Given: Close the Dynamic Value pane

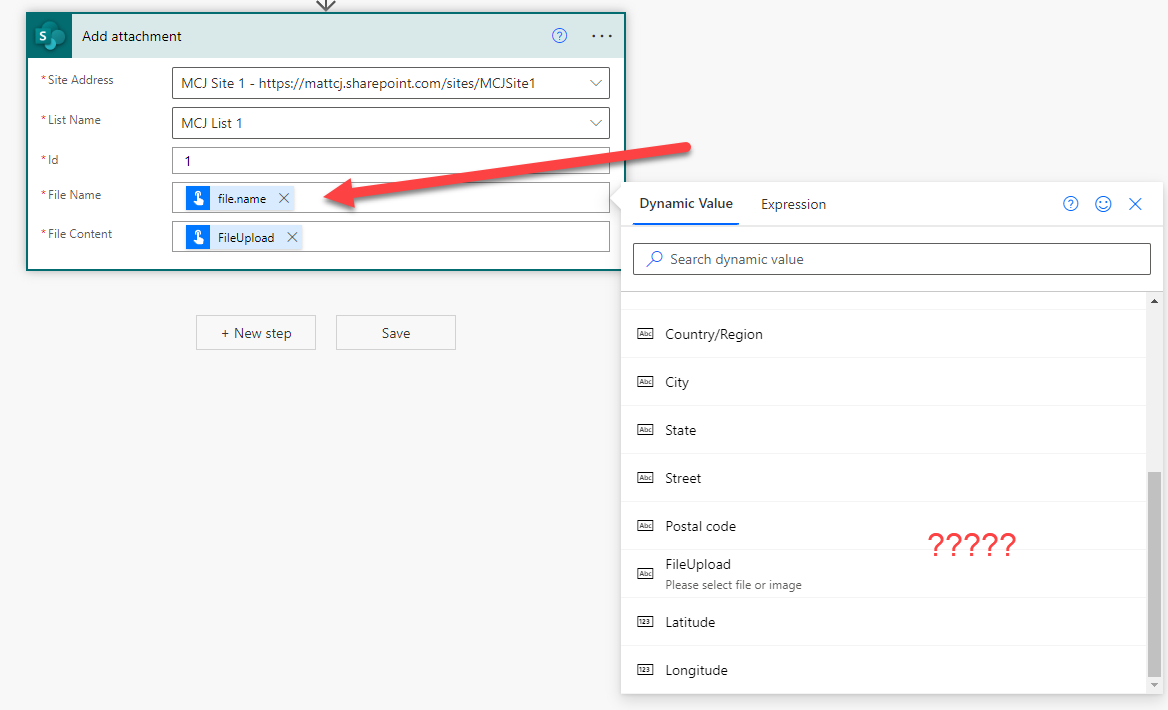Looking at the screenshot, I should [x=1135, y=203].
